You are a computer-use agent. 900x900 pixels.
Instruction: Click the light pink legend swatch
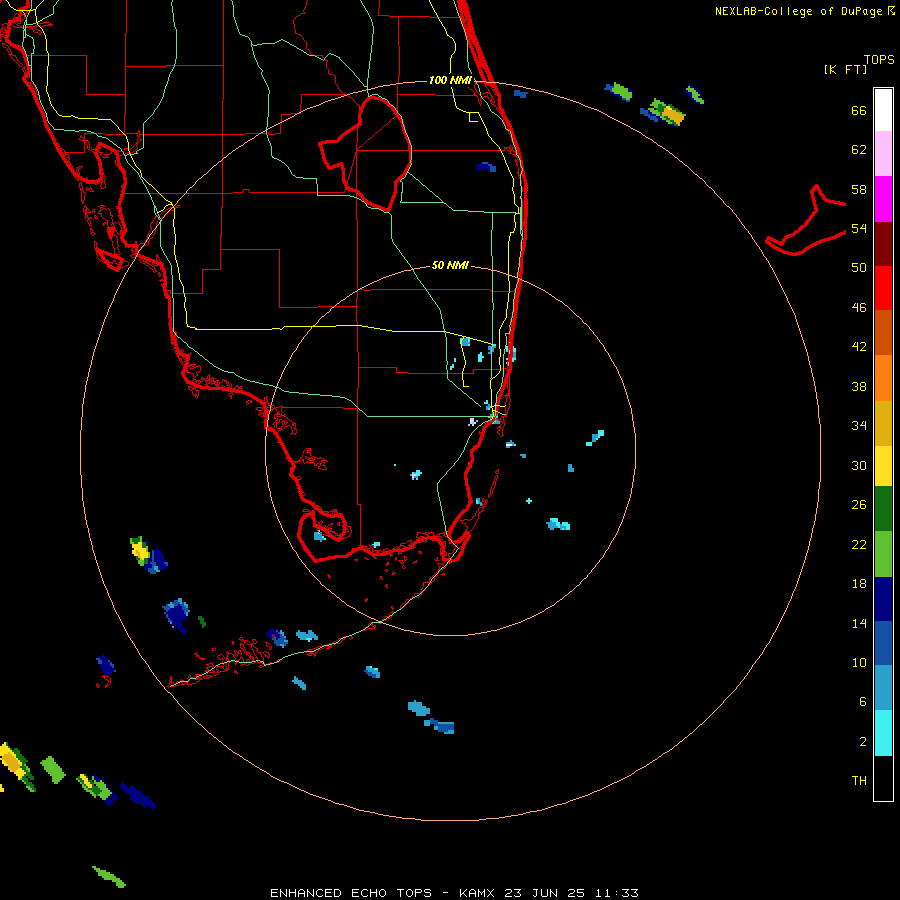[883, 154]
